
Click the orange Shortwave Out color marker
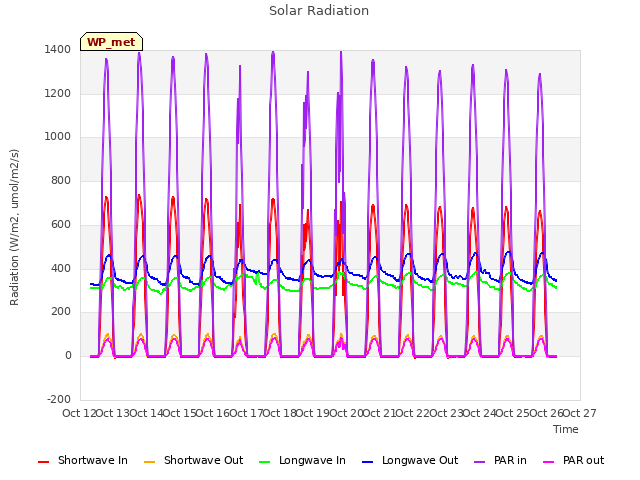click(x=149, y=462)
